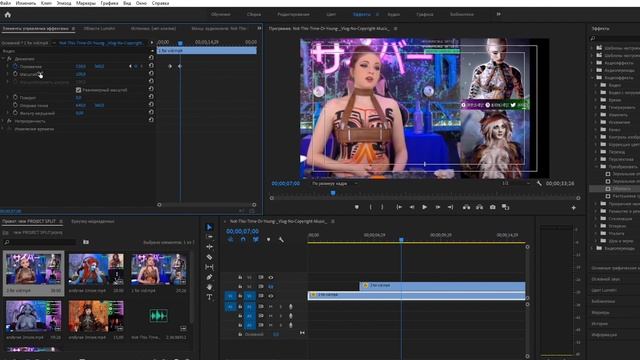Add or remove a Position keyframe
The image size is (640, 360).
click(136, 66)
